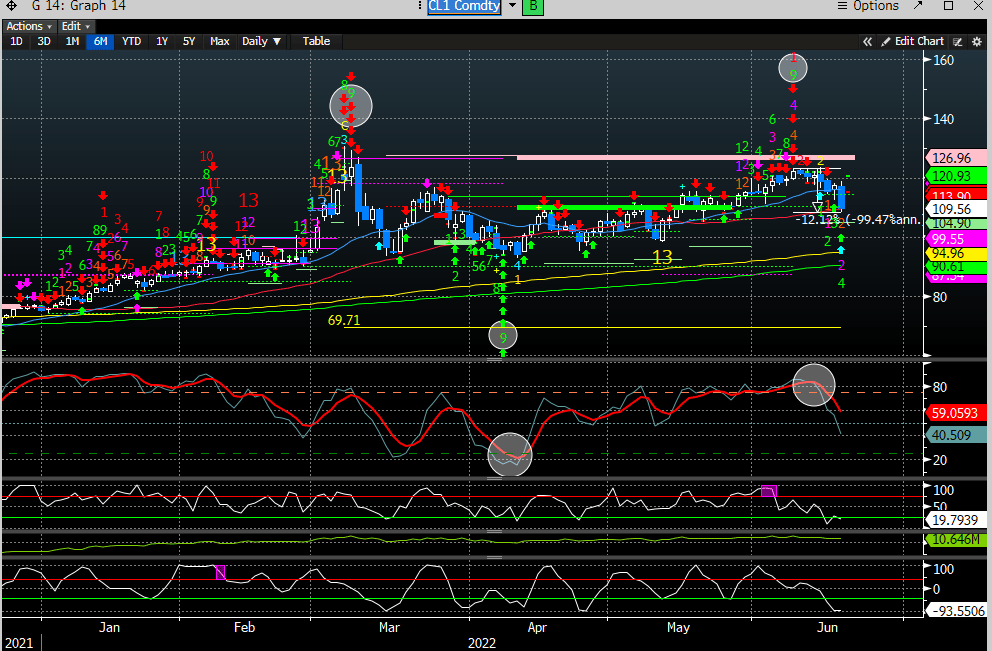
Task: Click the green B button by ticker
Action: tap(533, 6)
